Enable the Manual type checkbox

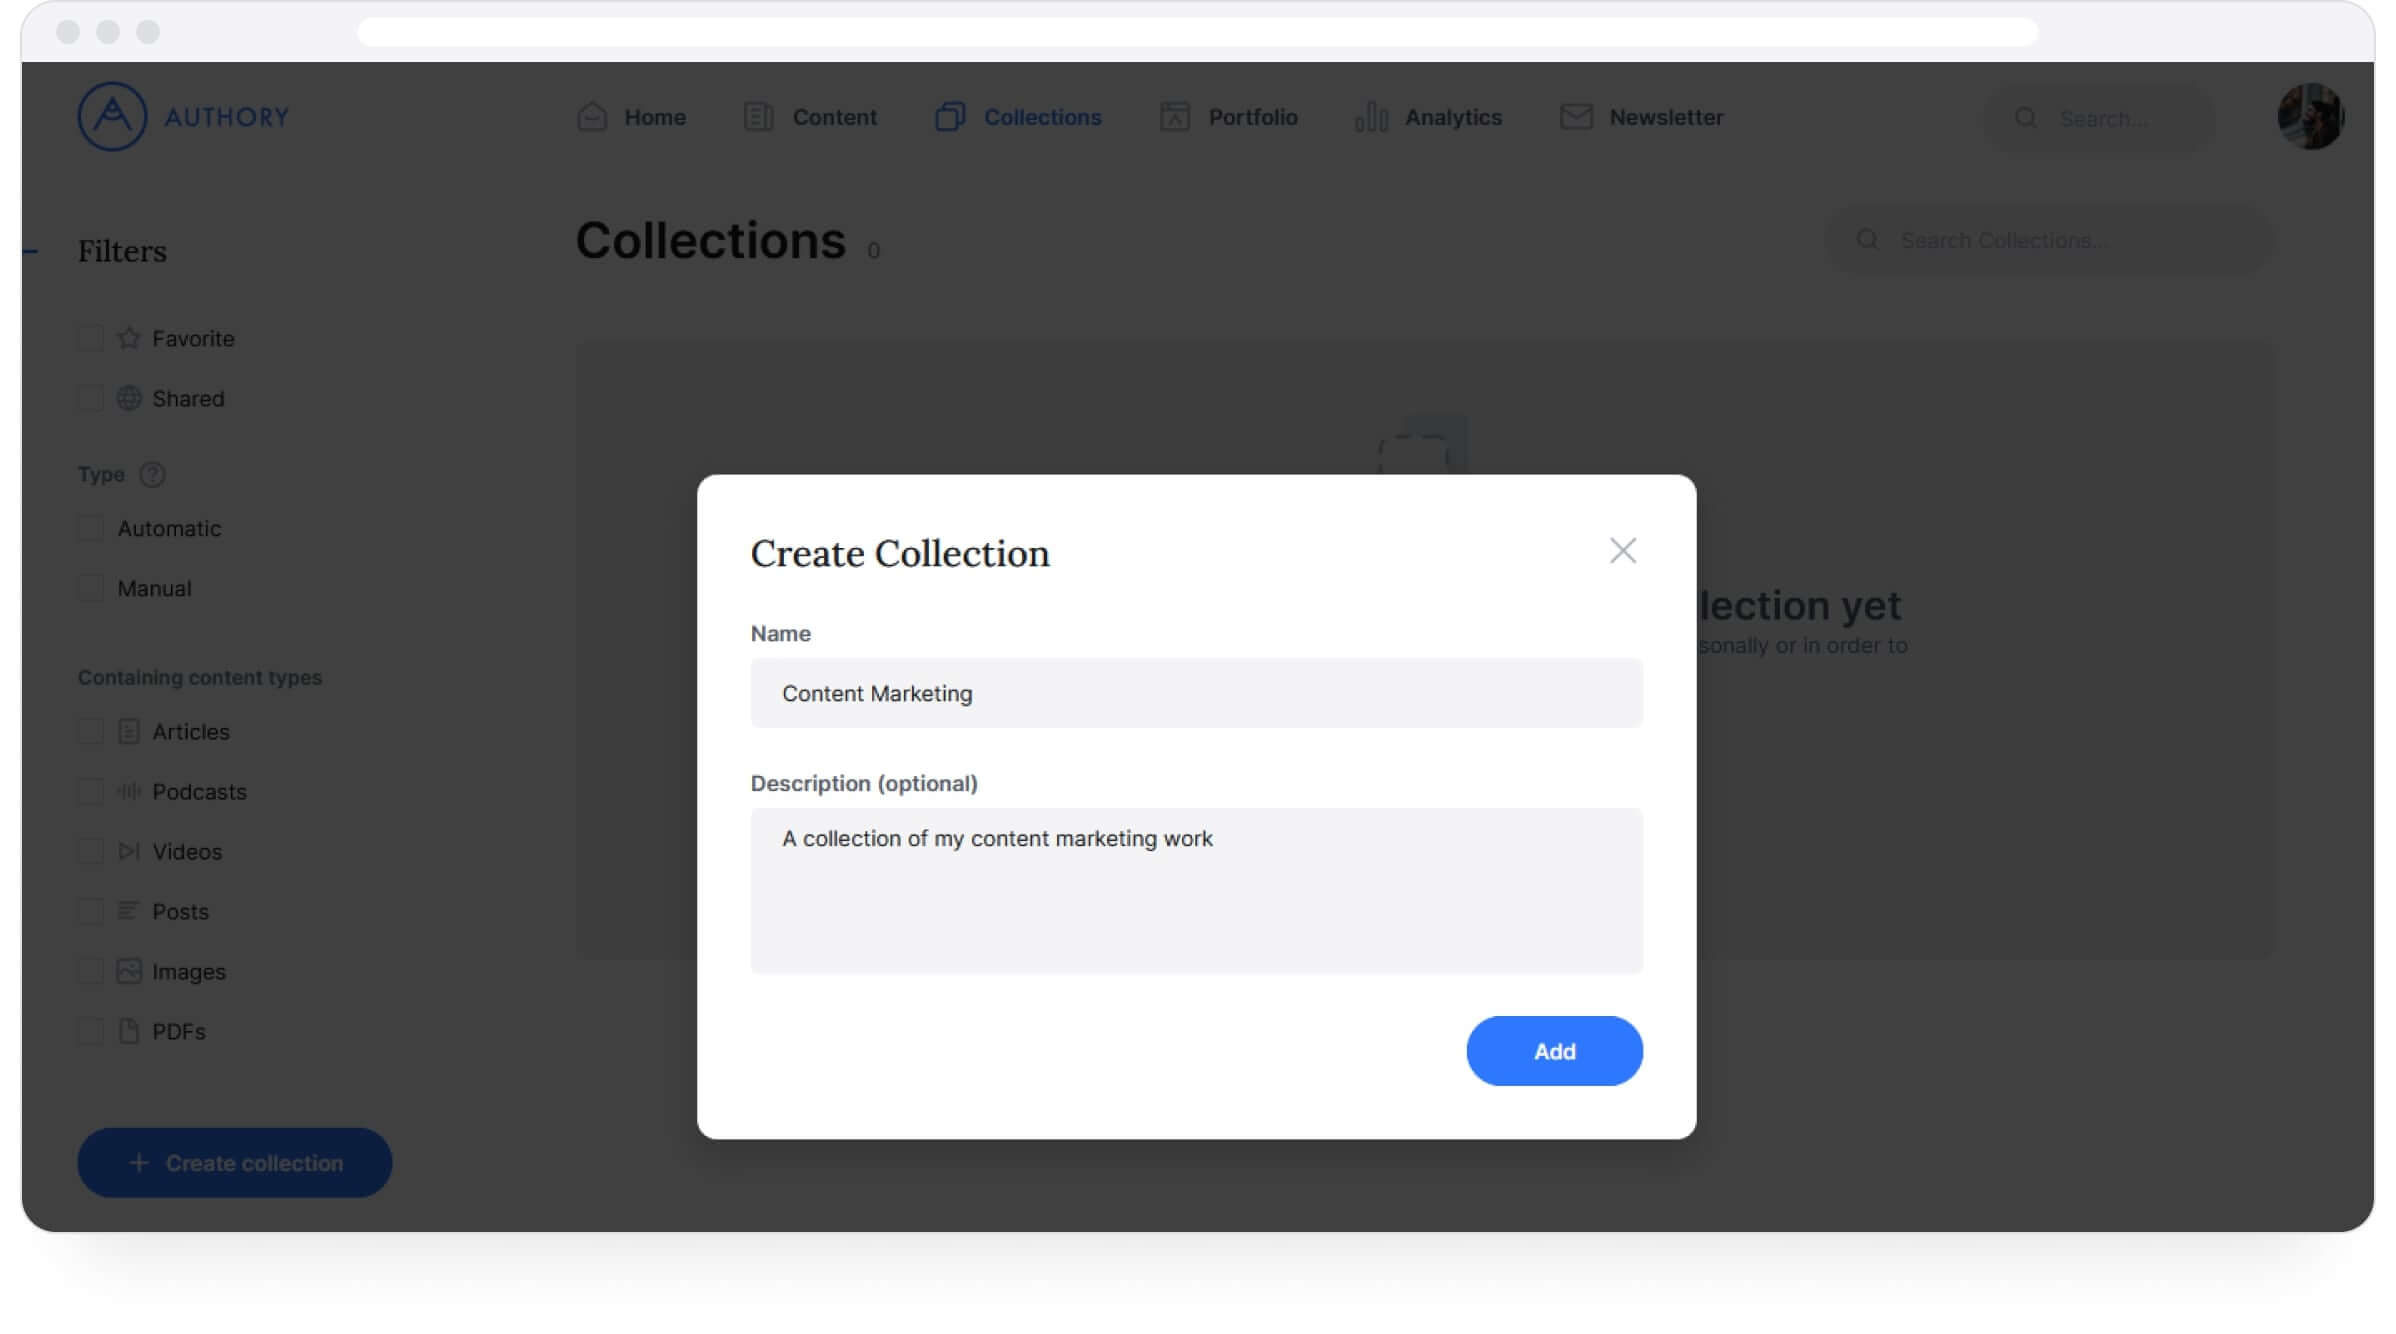91,588
